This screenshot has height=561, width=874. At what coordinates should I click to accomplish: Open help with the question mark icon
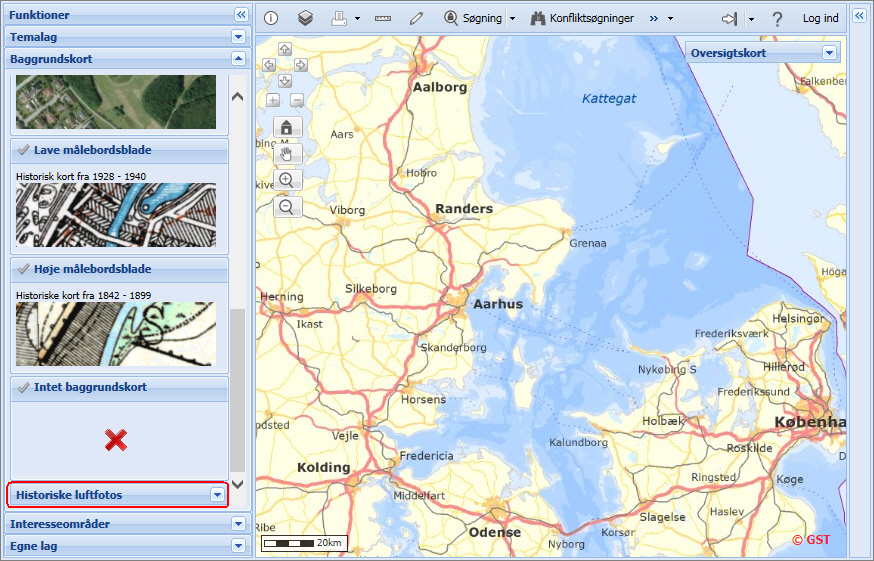point(777,19)
